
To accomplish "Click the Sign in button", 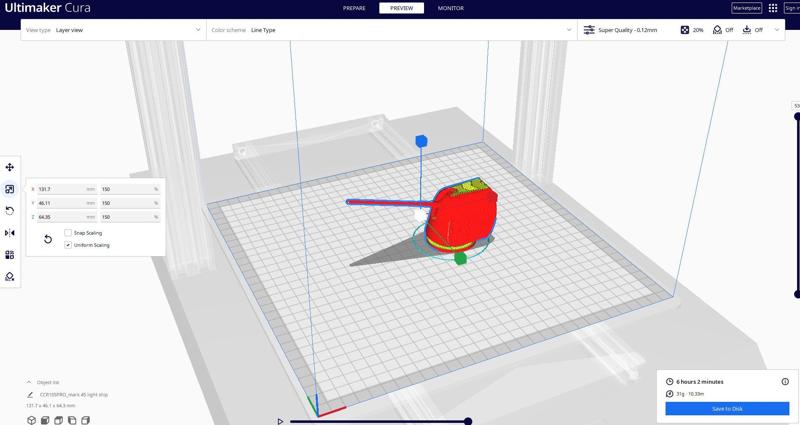I will click(792, 8).
